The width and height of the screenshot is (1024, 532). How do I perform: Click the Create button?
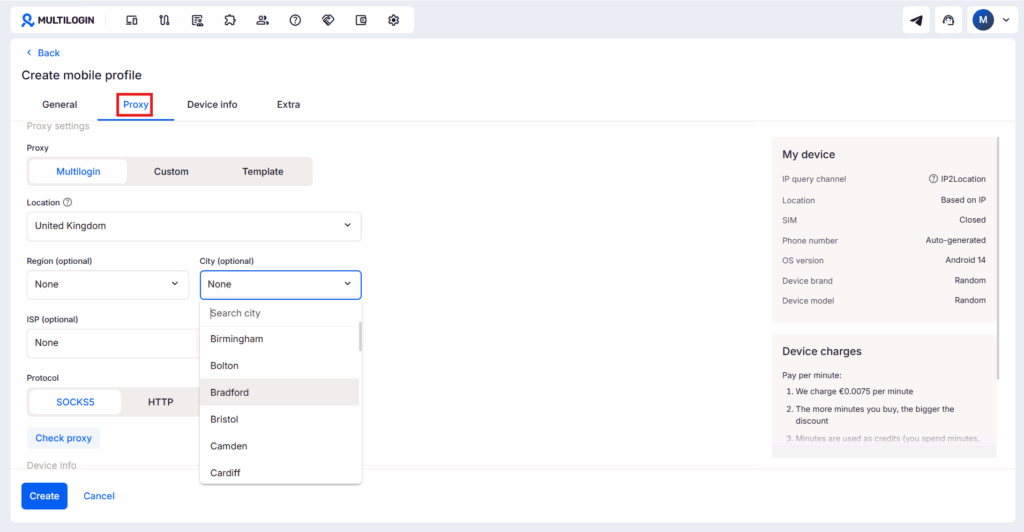44,496
